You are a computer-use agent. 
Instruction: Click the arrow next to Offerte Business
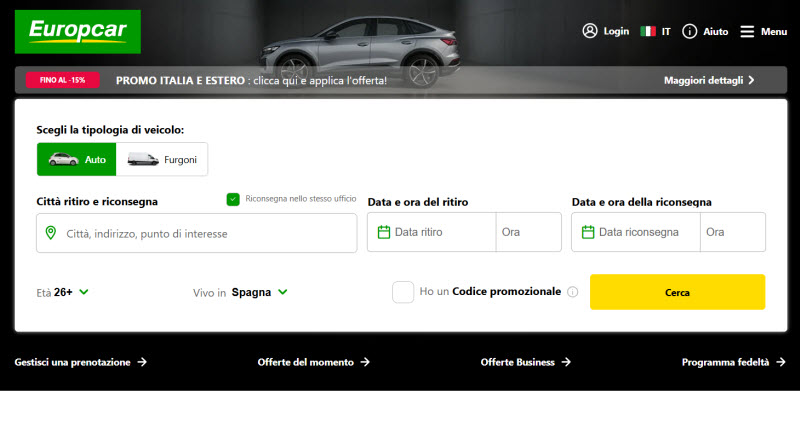(566, 362)
